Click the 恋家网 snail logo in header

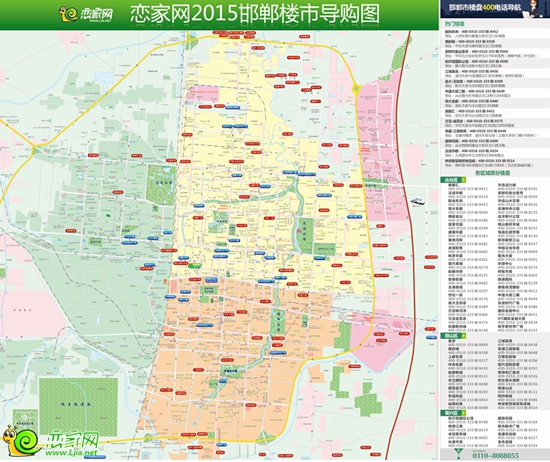pyautogui.click(x=86, y=14)
